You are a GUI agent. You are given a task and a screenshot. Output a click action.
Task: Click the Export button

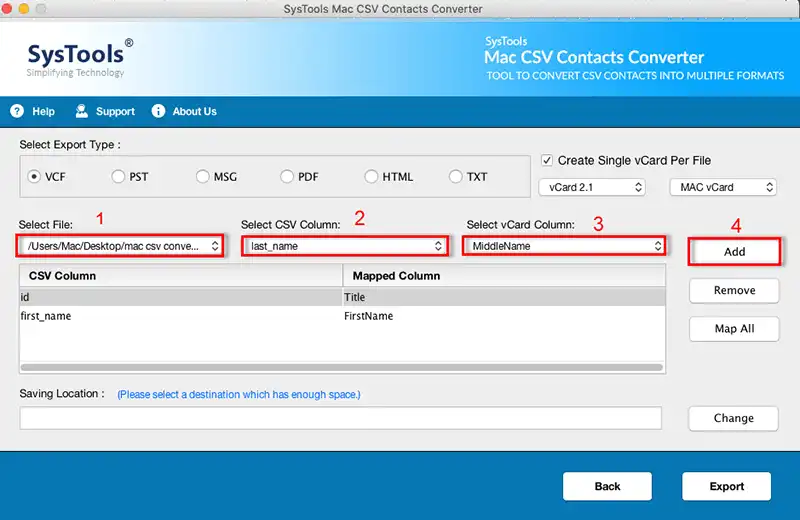click(727, 486)
